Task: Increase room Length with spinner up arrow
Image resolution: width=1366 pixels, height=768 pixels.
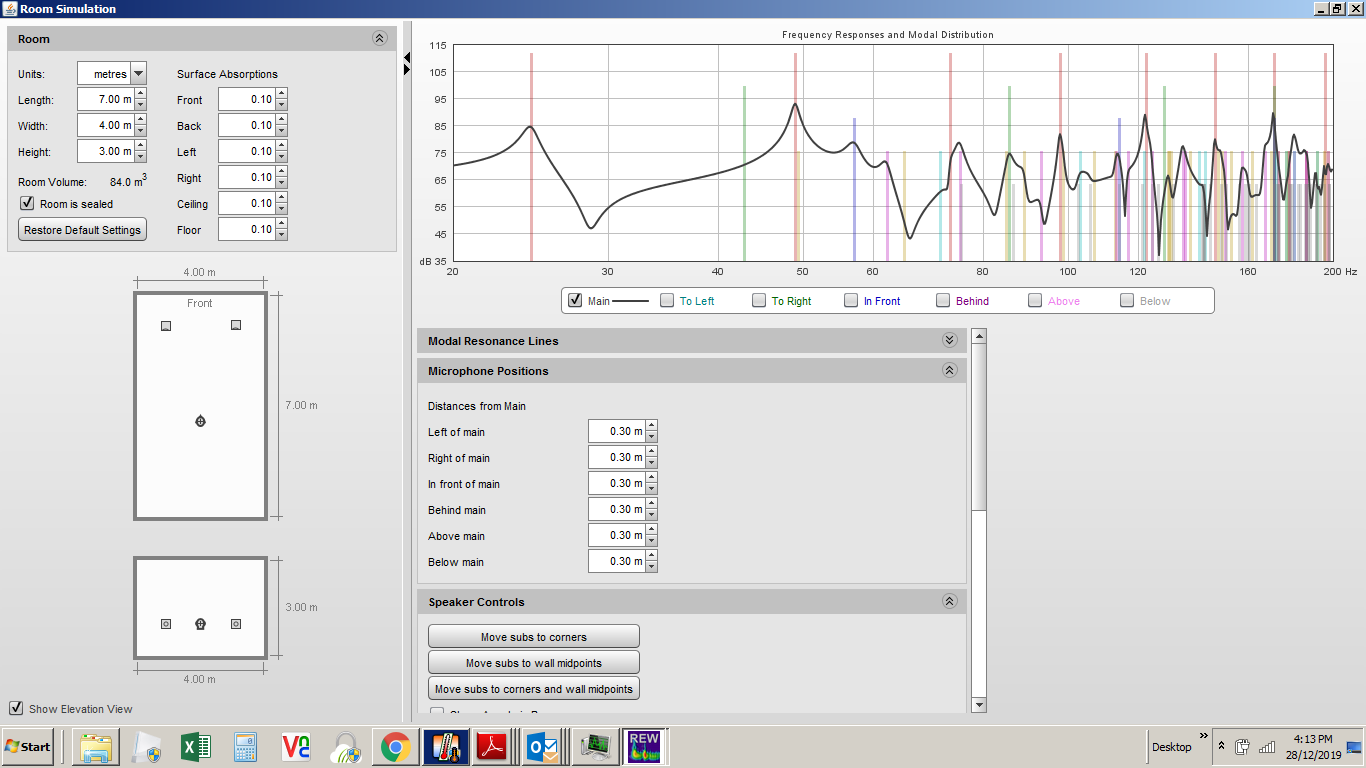Action: [140, 94]
